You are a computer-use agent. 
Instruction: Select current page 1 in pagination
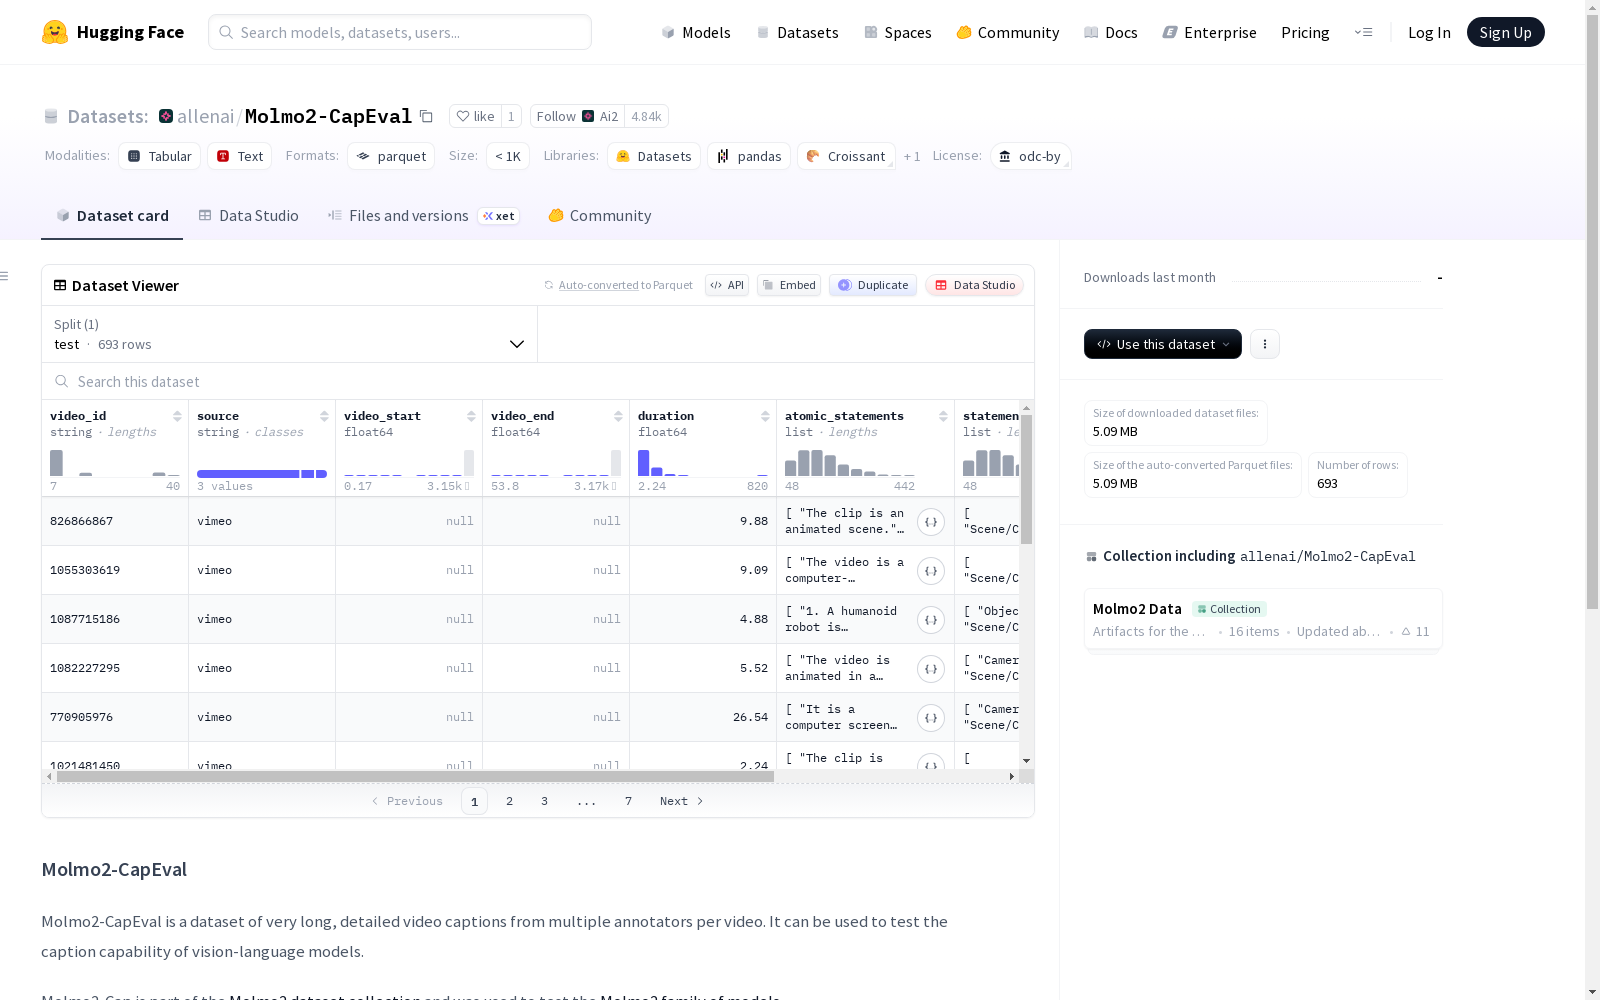[475, 801]
